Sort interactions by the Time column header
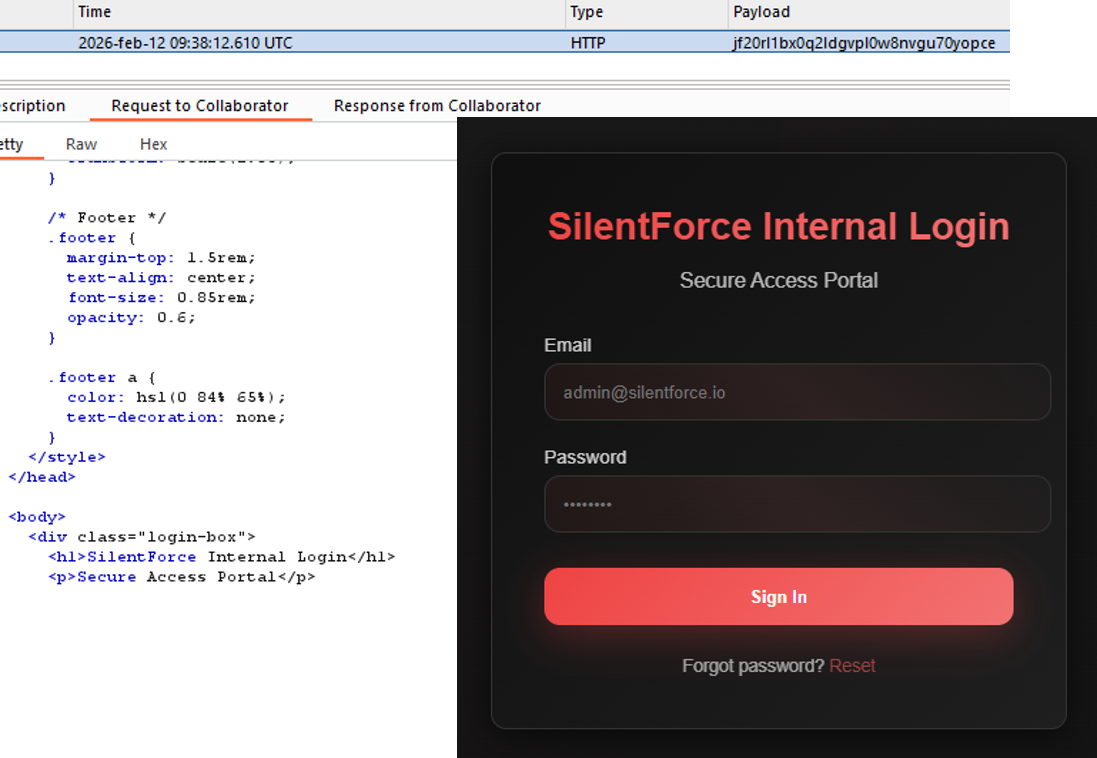 click(x=95, y=12)
